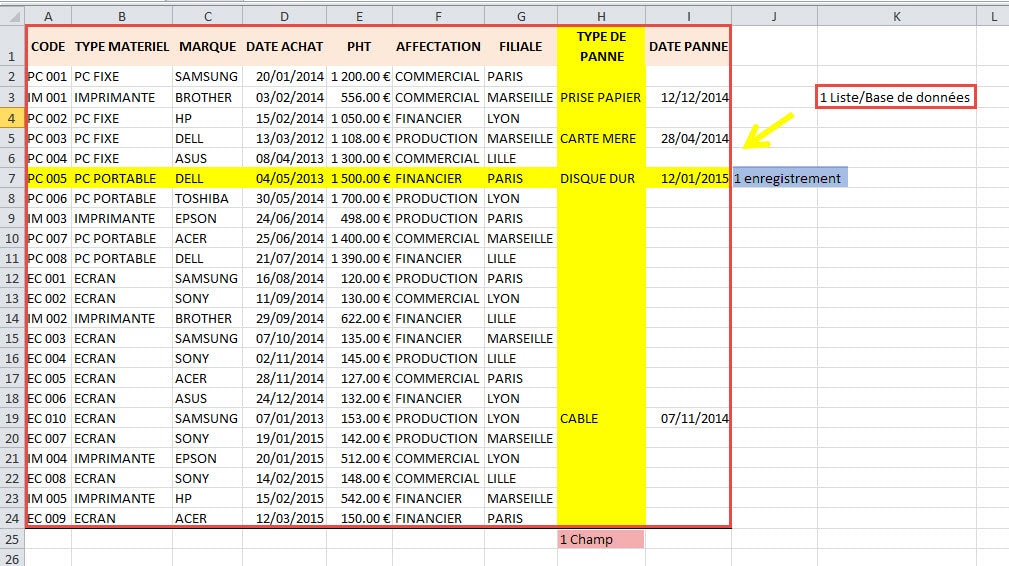1009x566 pixels.
Task: Select code cell PC 005
Action: pyautogui.click(x=48, y=178)
